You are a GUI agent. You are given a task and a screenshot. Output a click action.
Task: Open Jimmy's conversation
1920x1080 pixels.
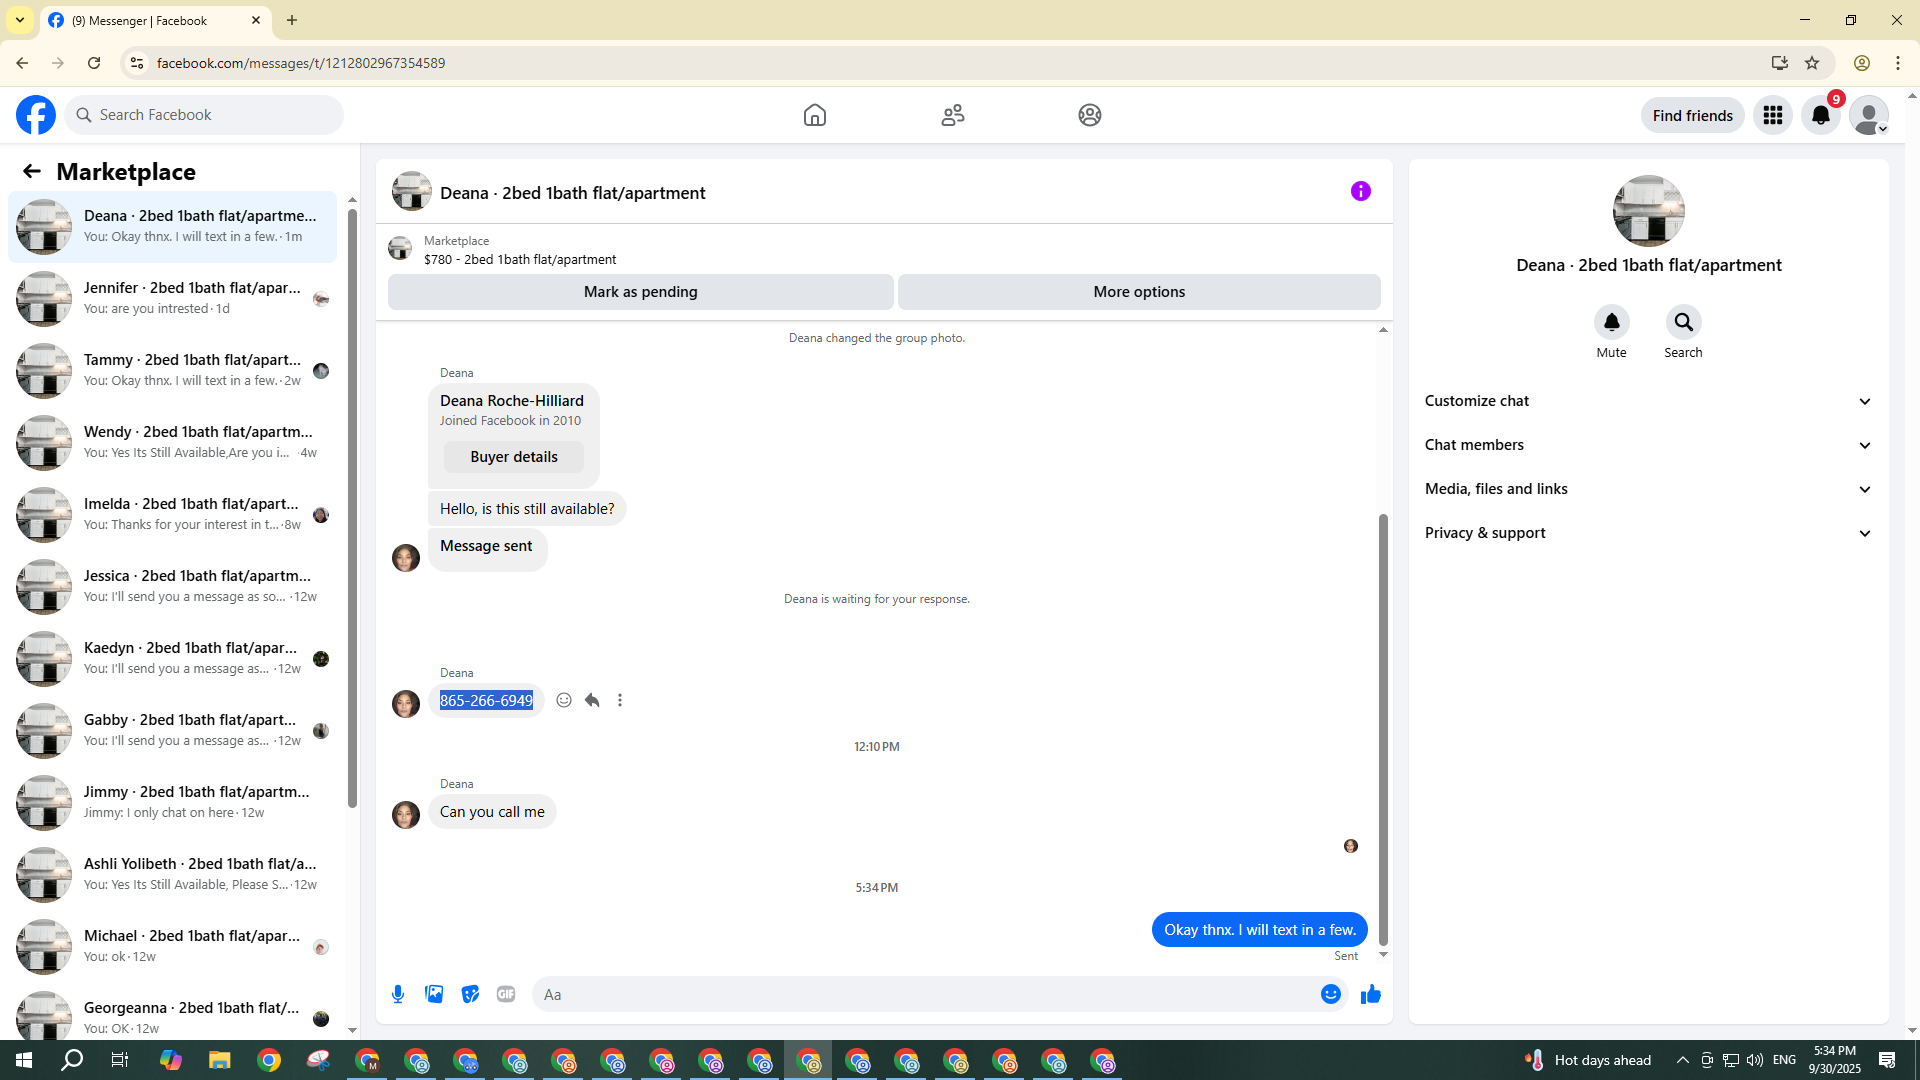point(172,803)
